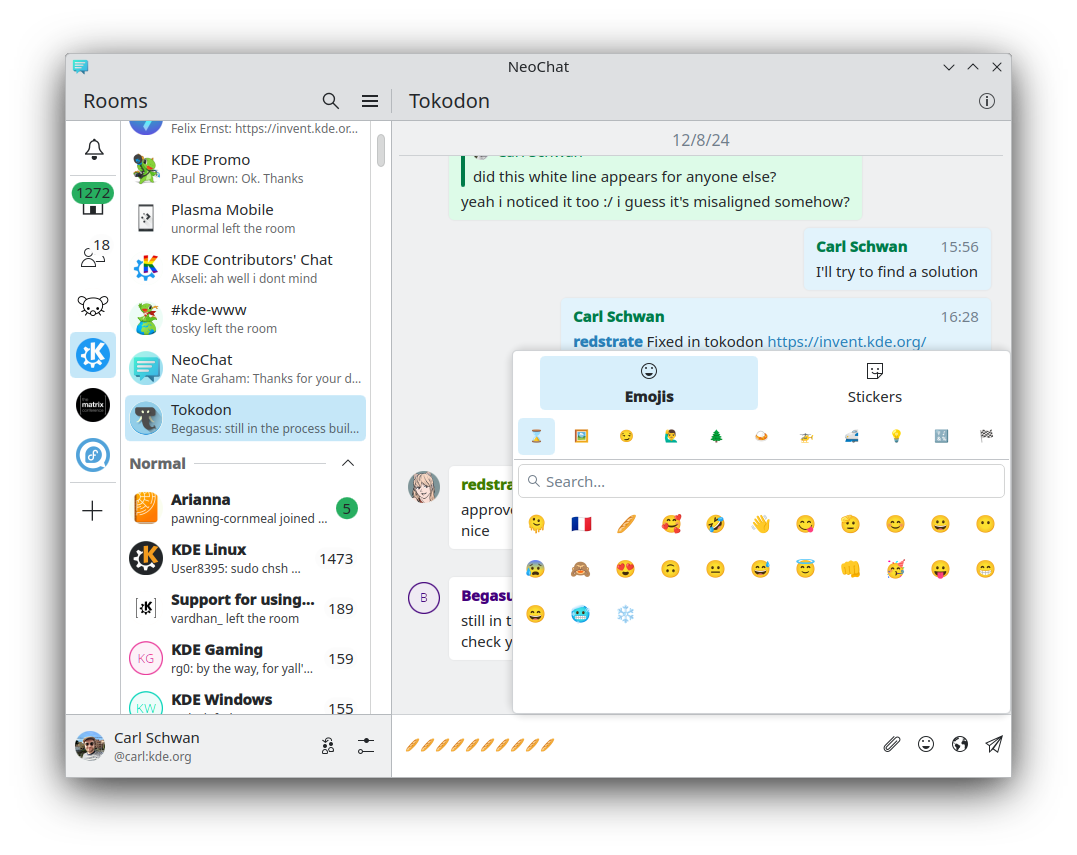Image resolution: width=1077 pixels, height=855 pixels.
Task: Toggle the emoji picker smiley button
Action: point(926,744)
